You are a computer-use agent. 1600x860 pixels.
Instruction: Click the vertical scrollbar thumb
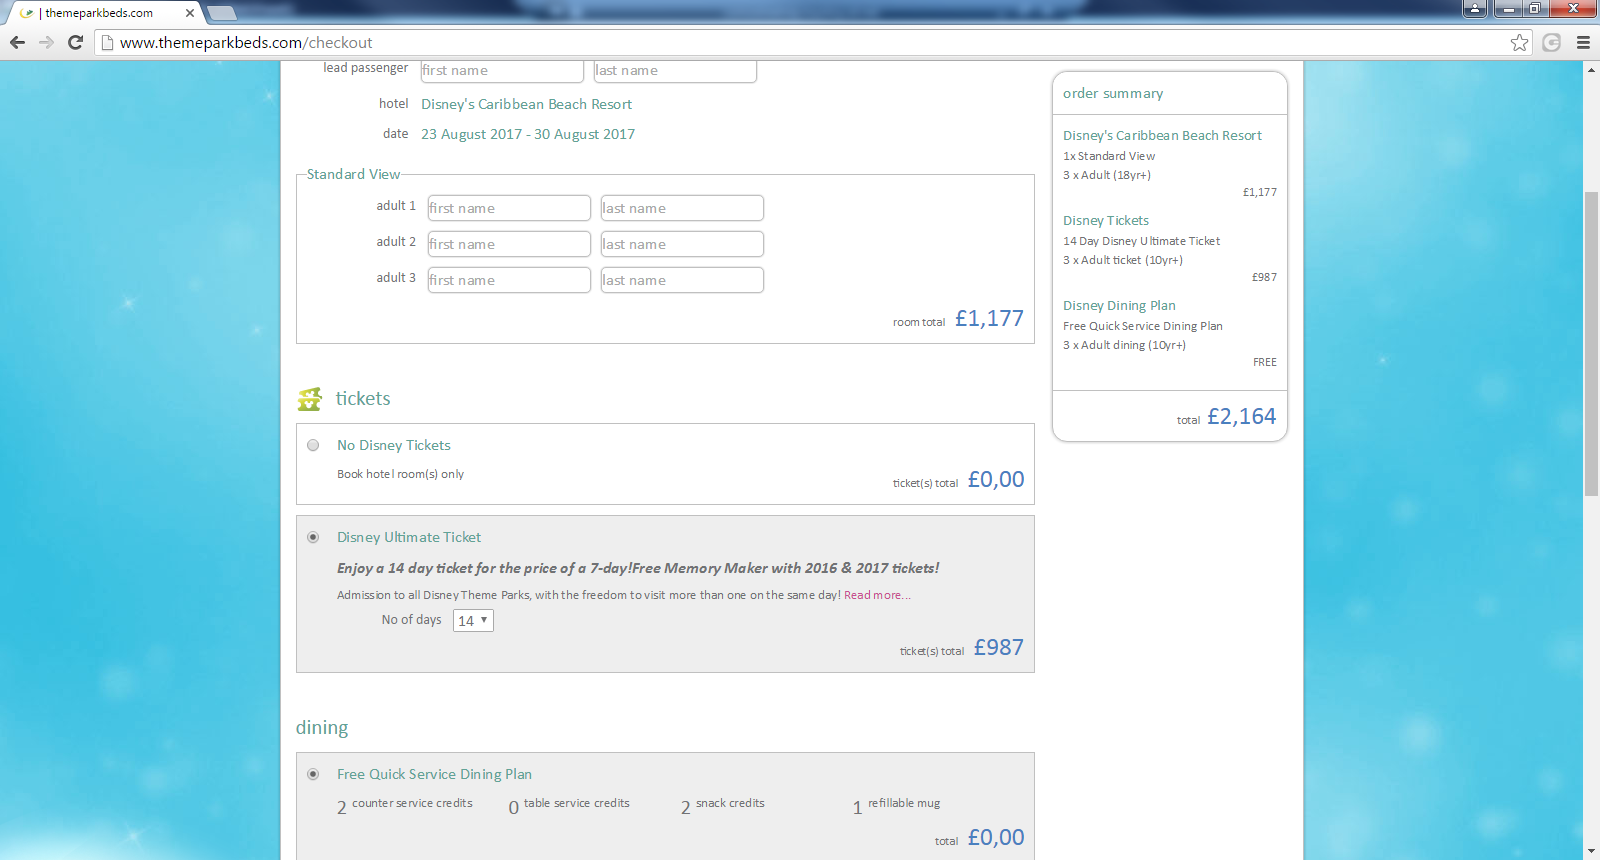point(1591,343)
